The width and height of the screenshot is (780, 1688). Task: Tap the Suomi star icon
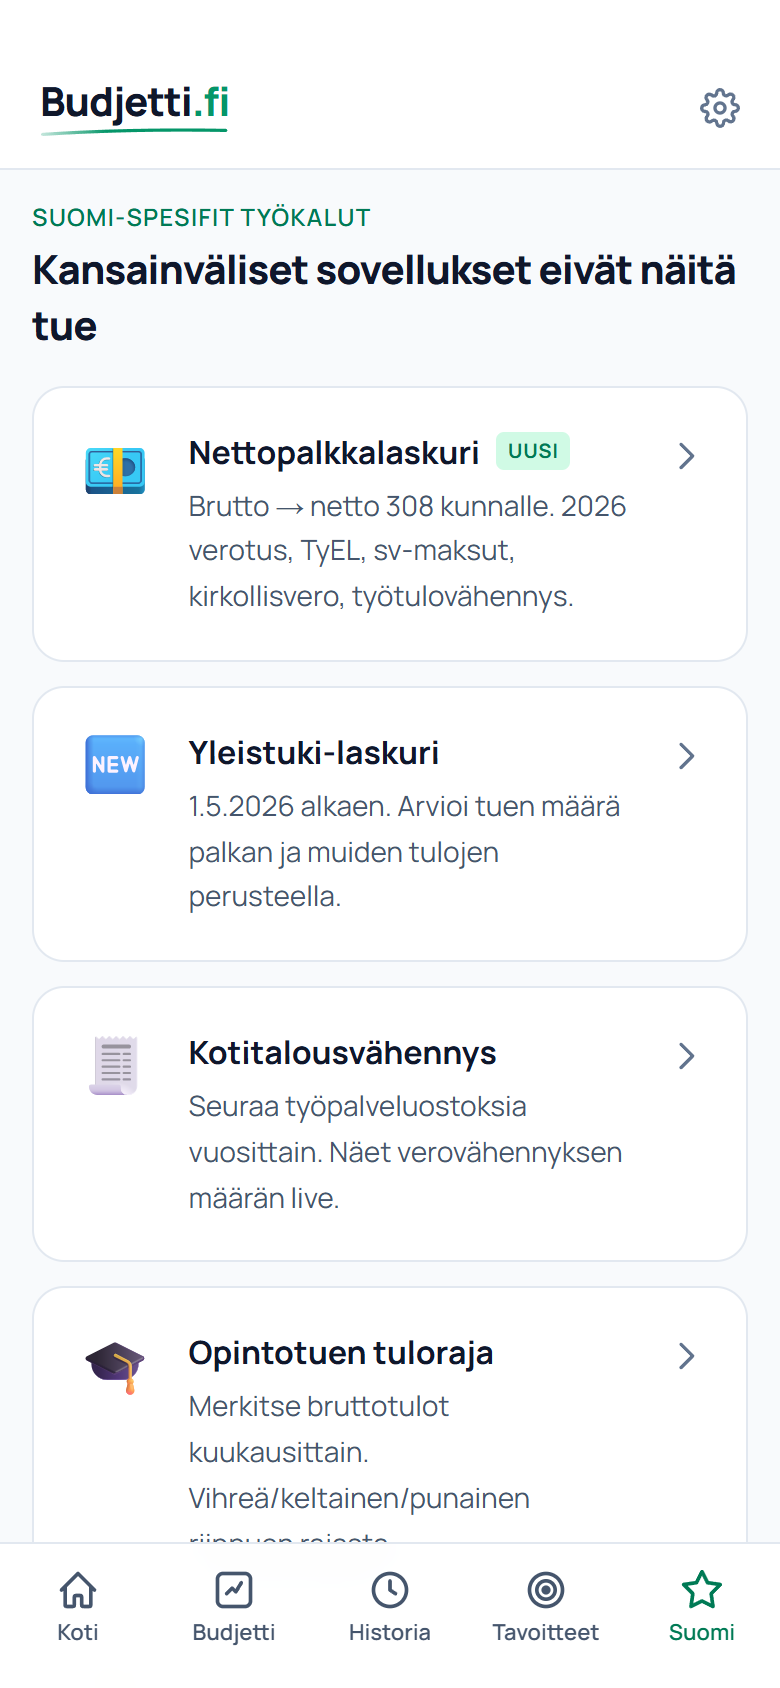pos(702,1590)
